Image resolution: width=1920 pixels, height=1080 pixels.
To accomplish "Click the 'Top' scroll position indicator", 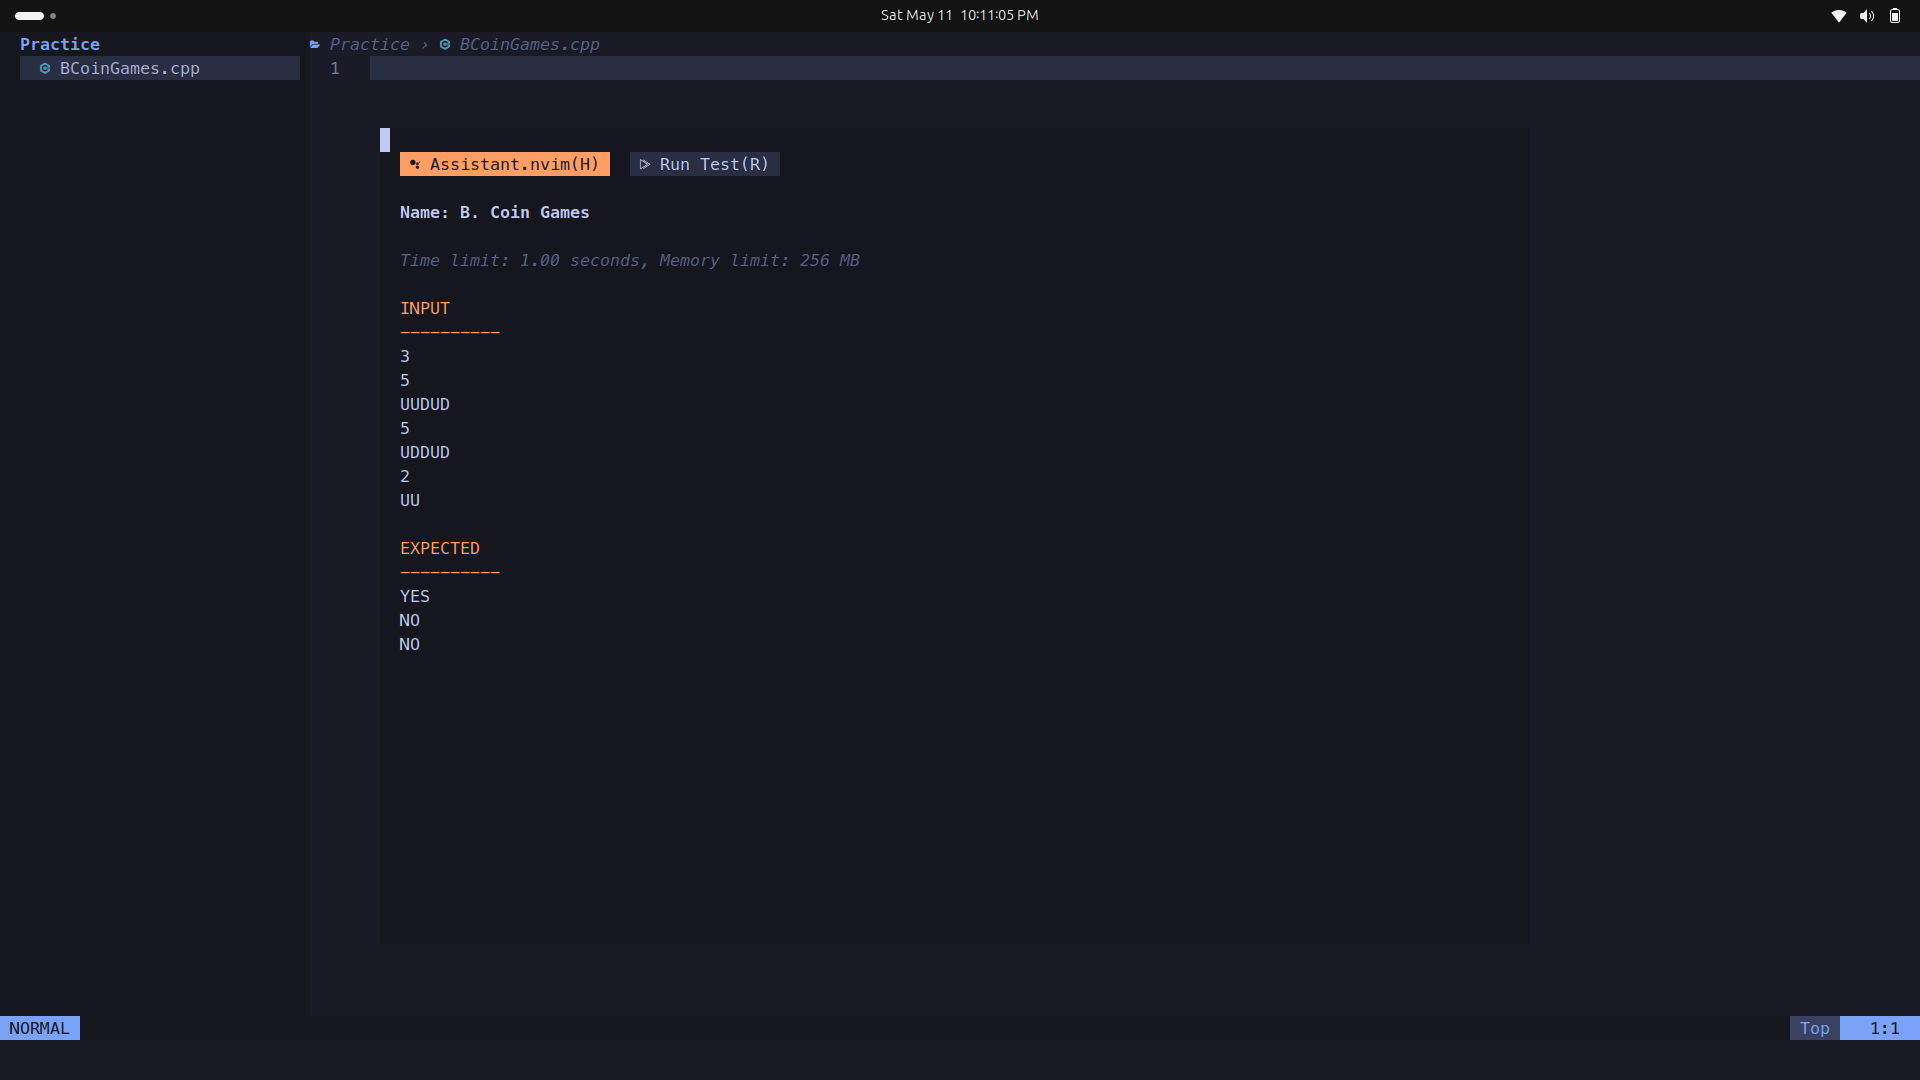I will 1815,1028.
